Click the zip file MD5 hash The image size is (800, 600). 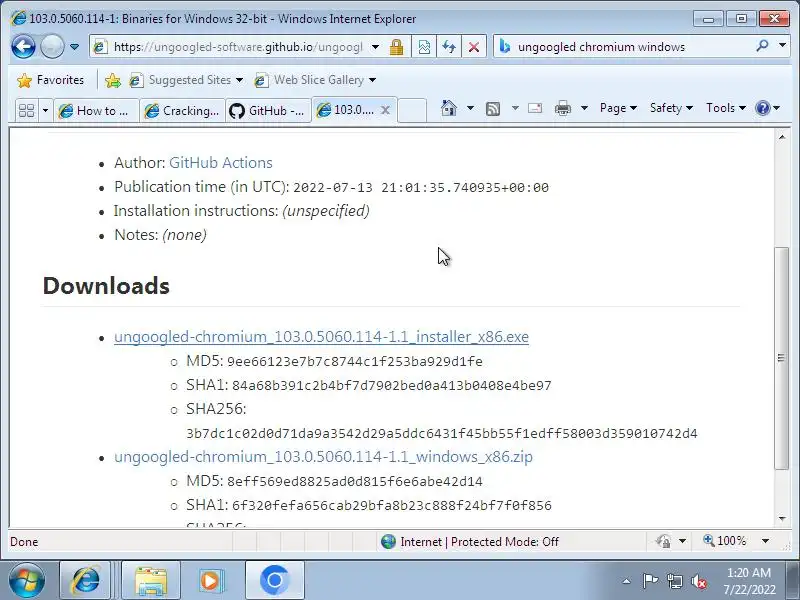click(x=355, y=482)
